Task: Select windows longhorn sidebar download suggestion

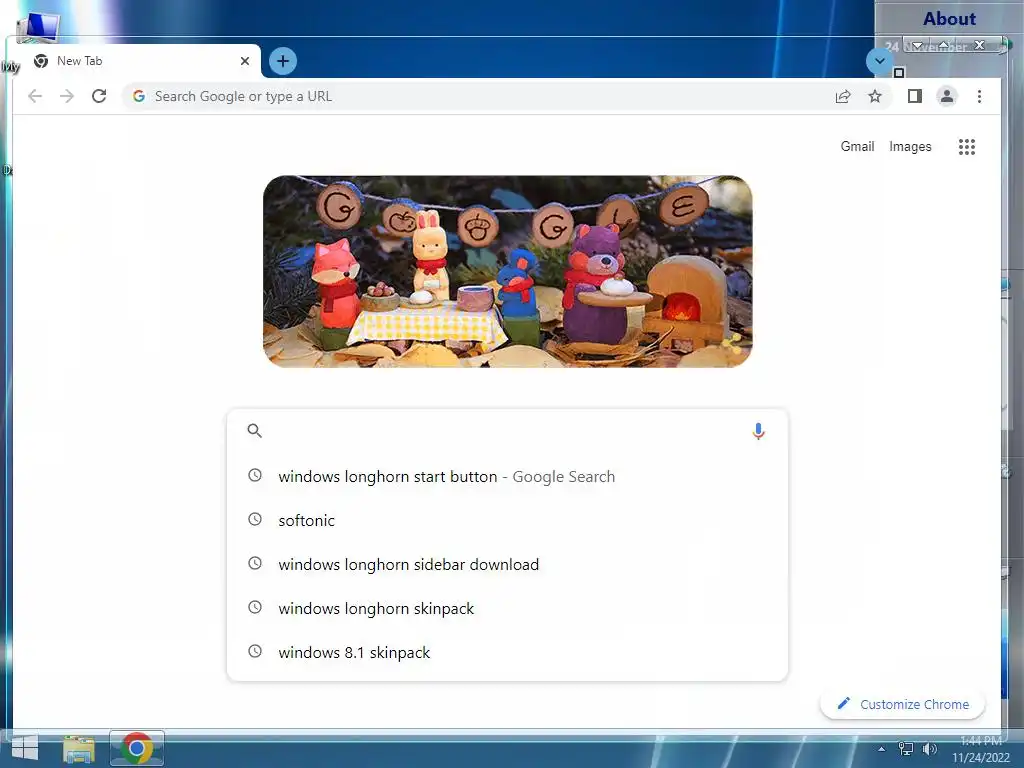Action: point(507,564)
